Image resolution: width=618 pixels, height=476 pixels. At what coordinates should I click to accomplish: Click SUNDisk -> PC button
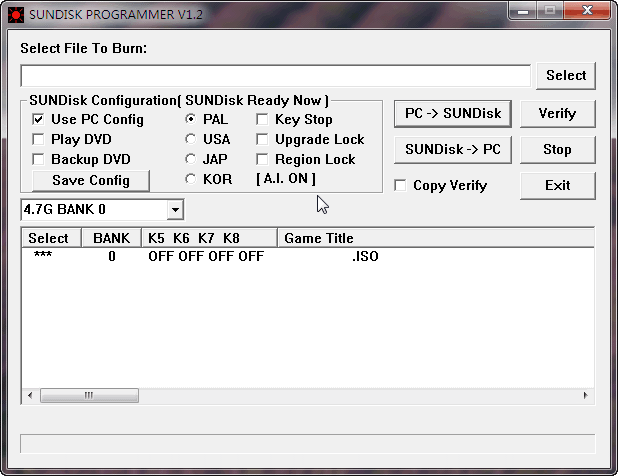(453, 149)
